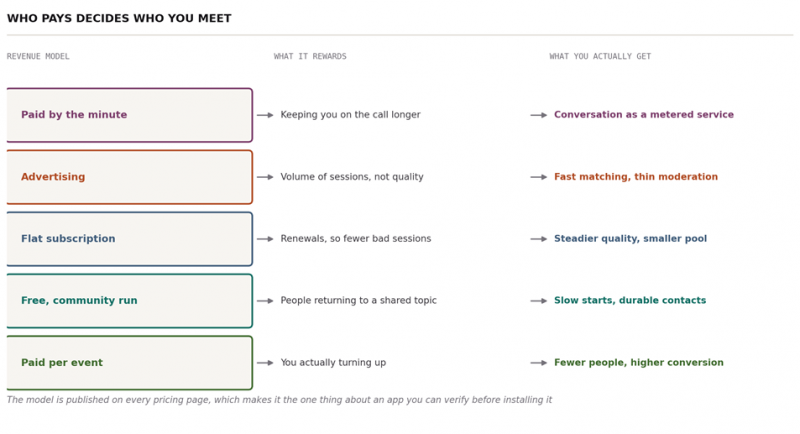This screenshot has height=434, width=800.
Task: Click the italic footnote about pricing pages
Action: point(279,400)
